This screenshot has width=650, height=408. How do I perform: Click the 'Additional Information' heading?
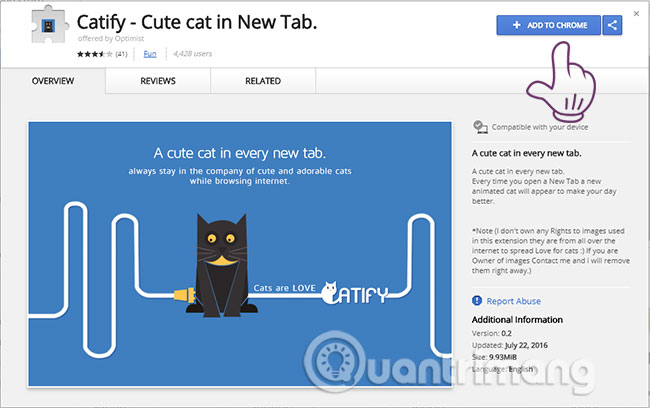[517, 320]
